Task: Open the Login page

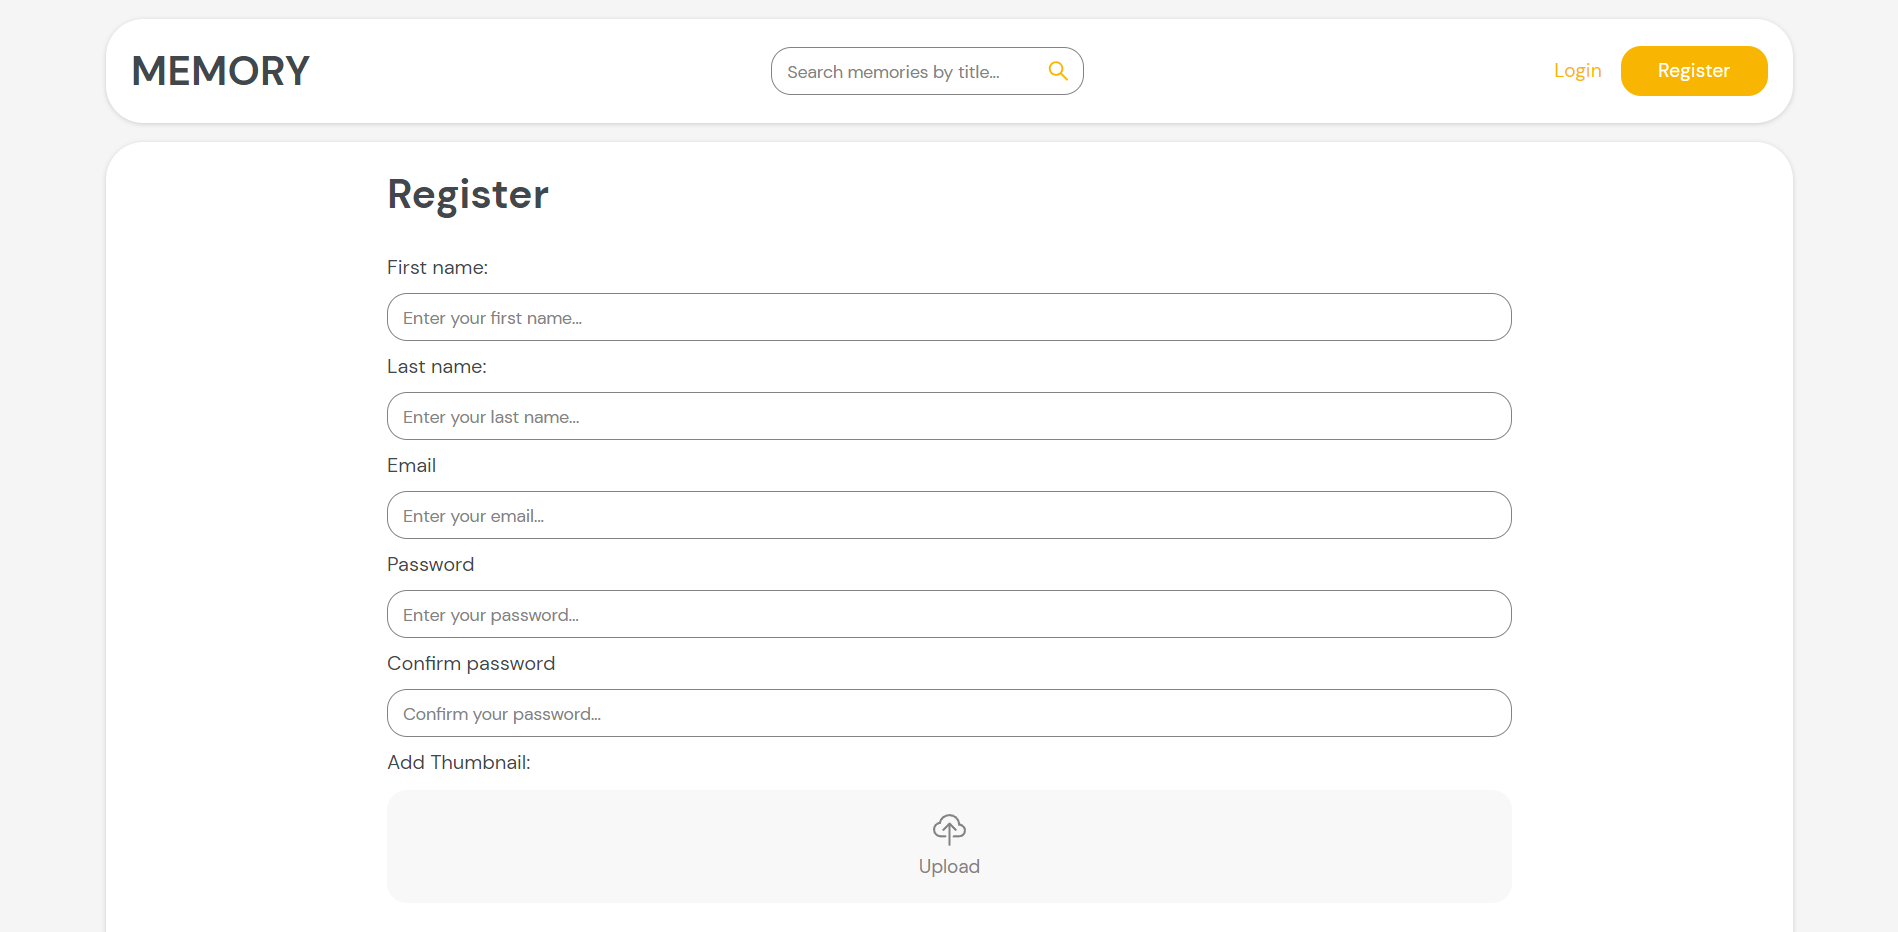Action: tap(1576, 70)
